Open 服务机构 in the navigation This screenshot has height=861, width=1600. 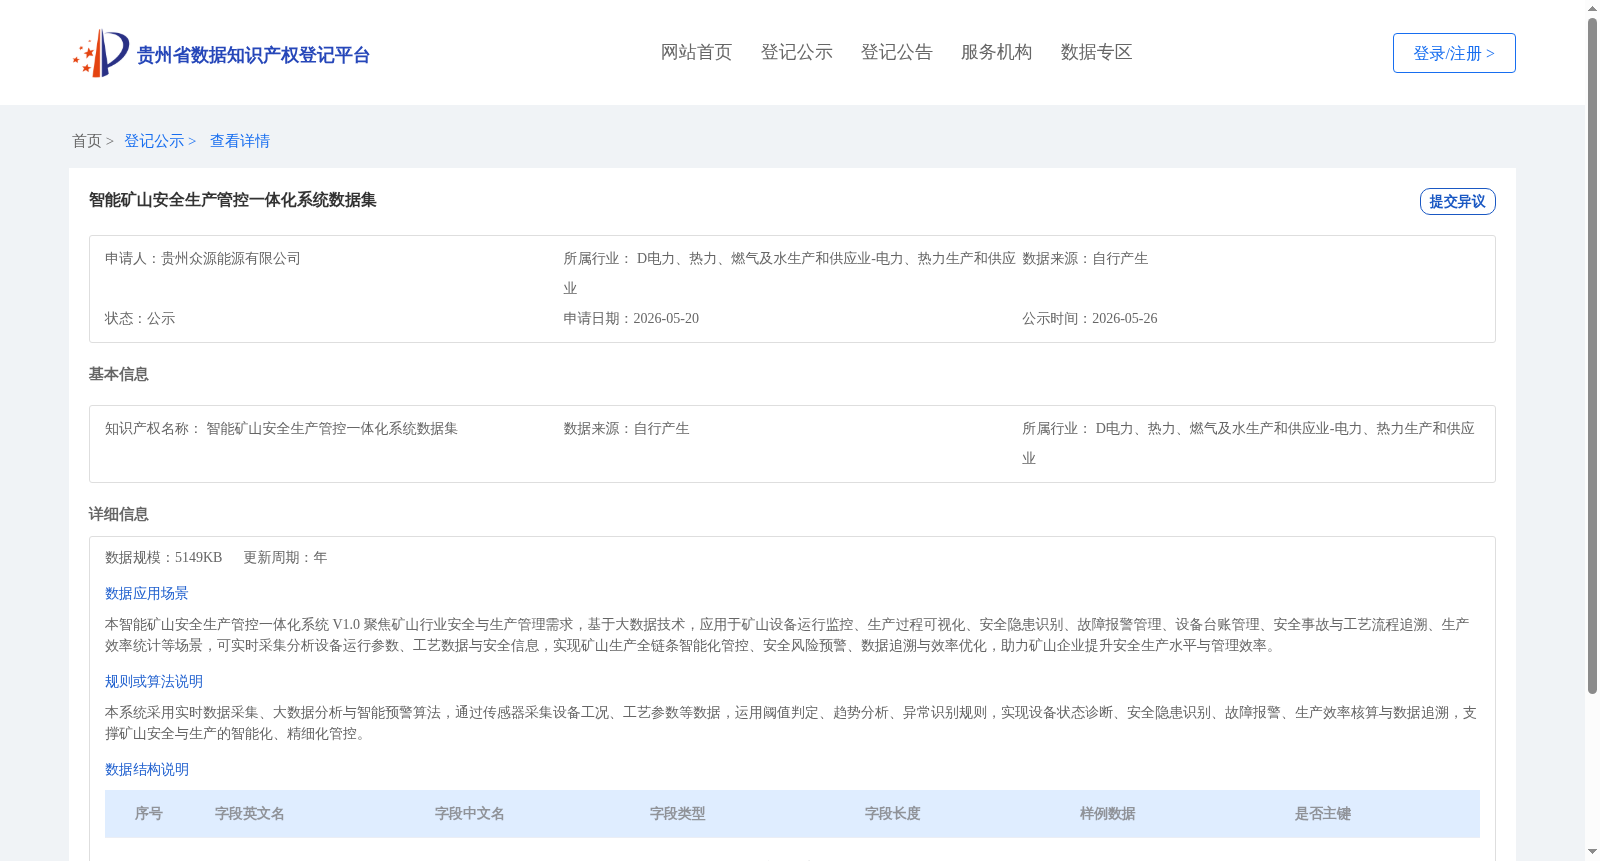pos(996,52)
